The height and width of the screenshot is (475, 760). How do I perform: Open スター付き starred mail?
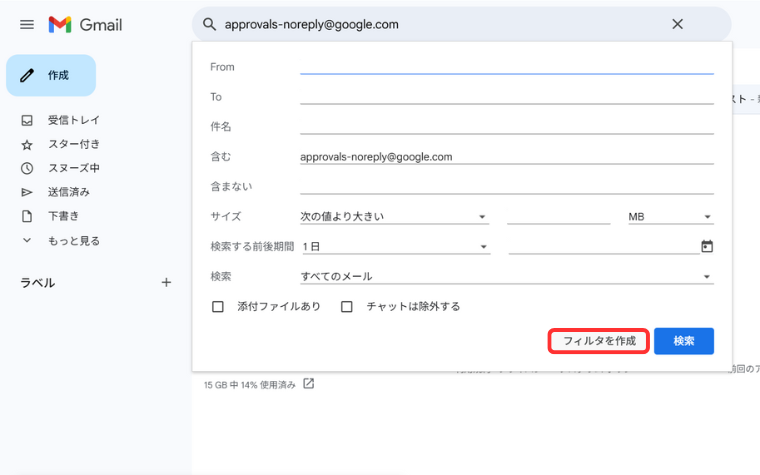(x=73, y=144)
